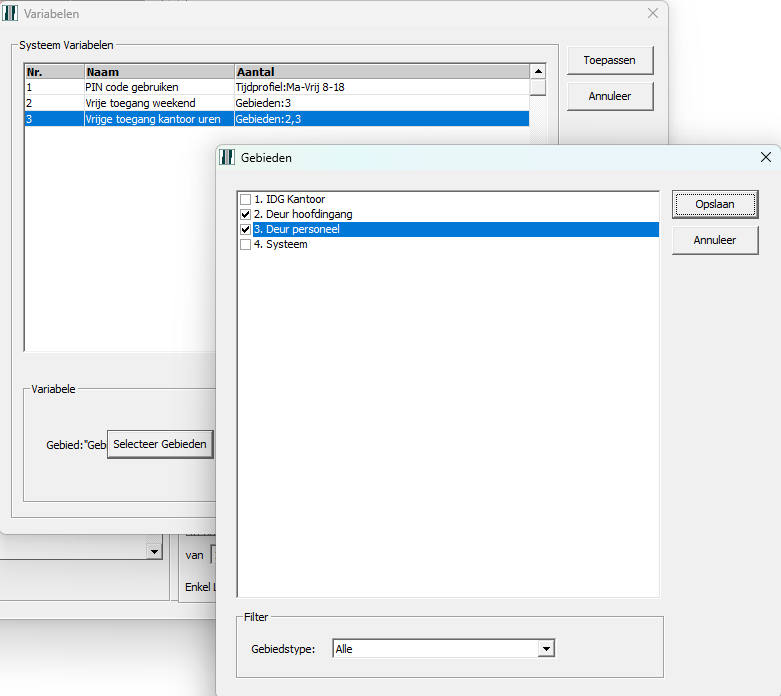Viewport: 781px width, 696px height.
Task: Click the Variabelen window title icon
Action: click(x=10, y=14)
